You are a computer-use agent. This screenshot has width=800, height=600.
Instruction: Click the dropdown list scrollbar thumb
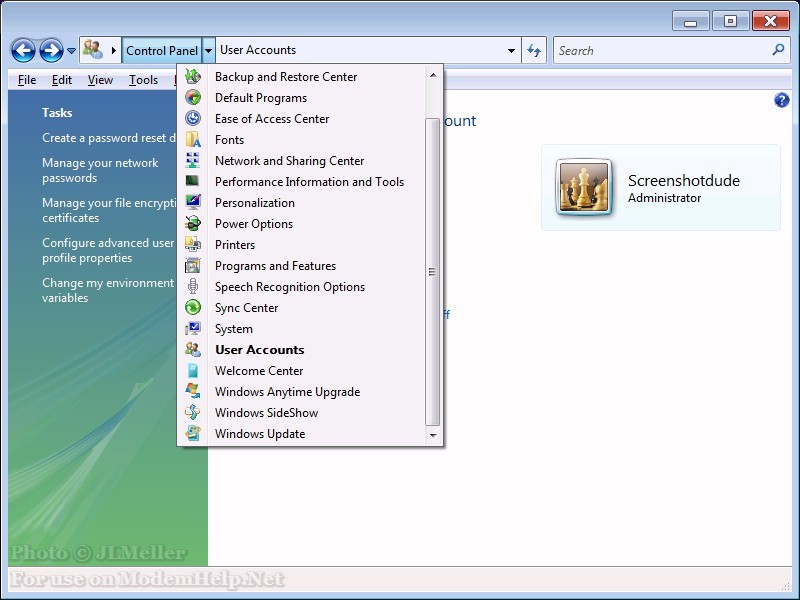click(432, 271)
